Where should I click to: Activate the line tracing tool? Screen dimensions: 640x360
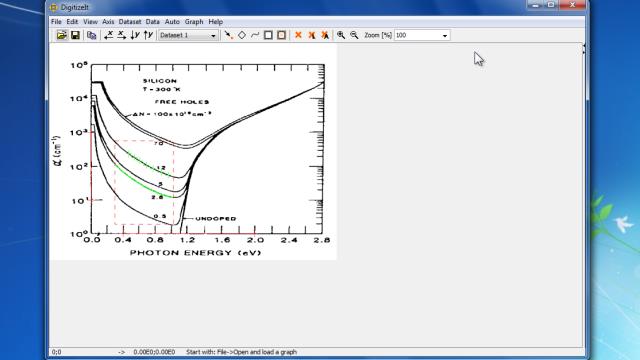[x=255, y=35]
